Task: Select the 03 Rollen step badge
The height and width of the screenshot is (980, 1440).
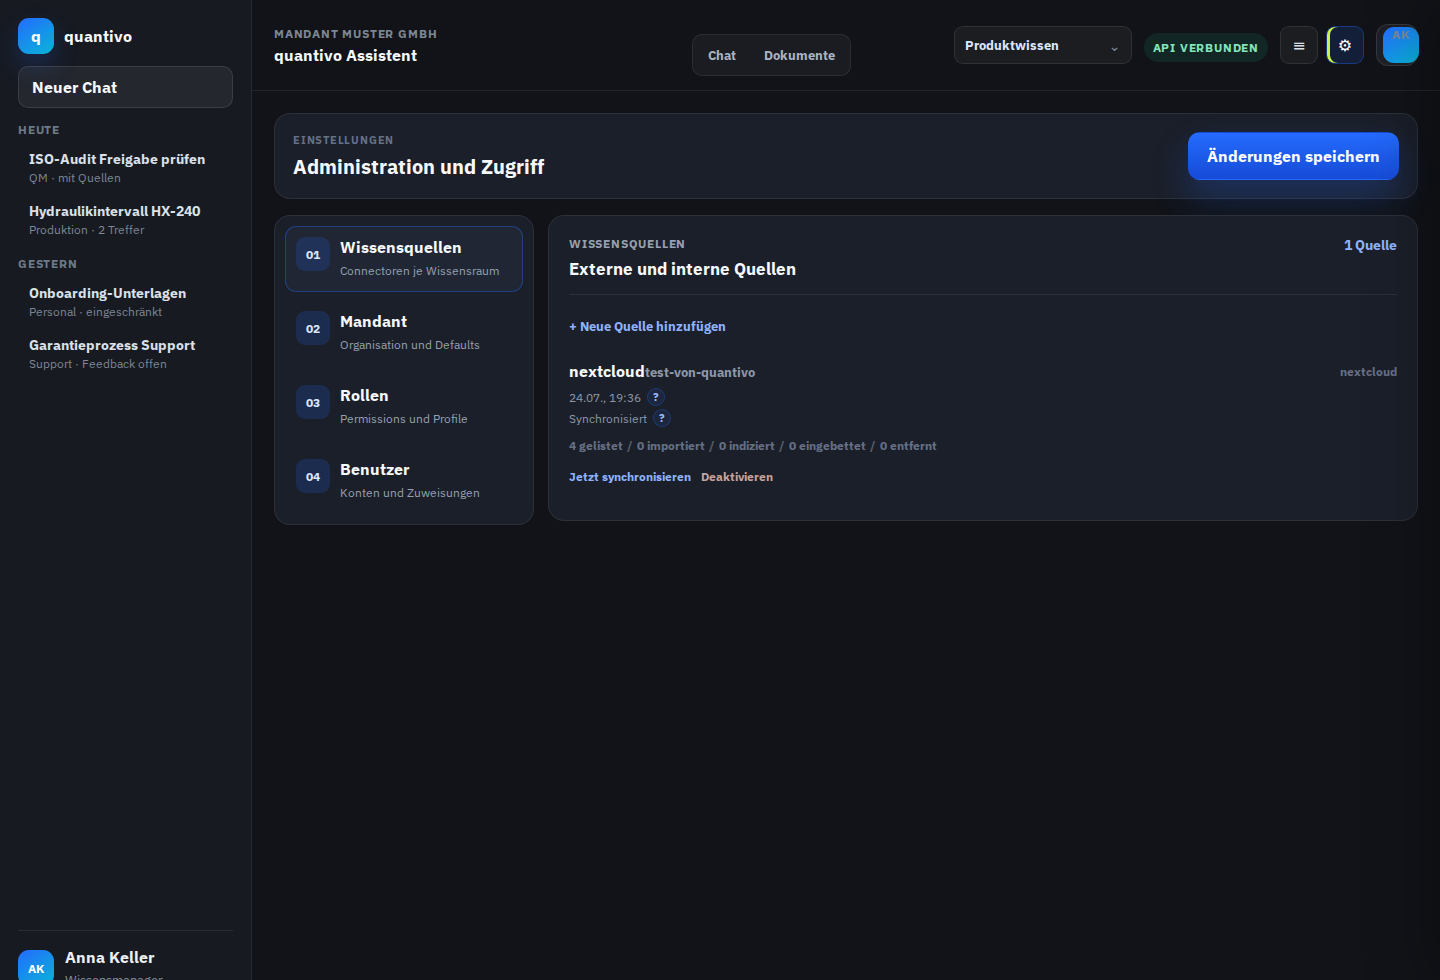Action: tap(313, 403)
